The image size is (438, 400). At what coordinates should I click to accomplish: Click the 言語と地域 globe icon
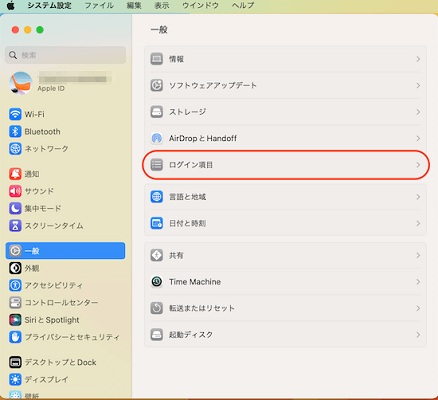(x=157, y=197)
